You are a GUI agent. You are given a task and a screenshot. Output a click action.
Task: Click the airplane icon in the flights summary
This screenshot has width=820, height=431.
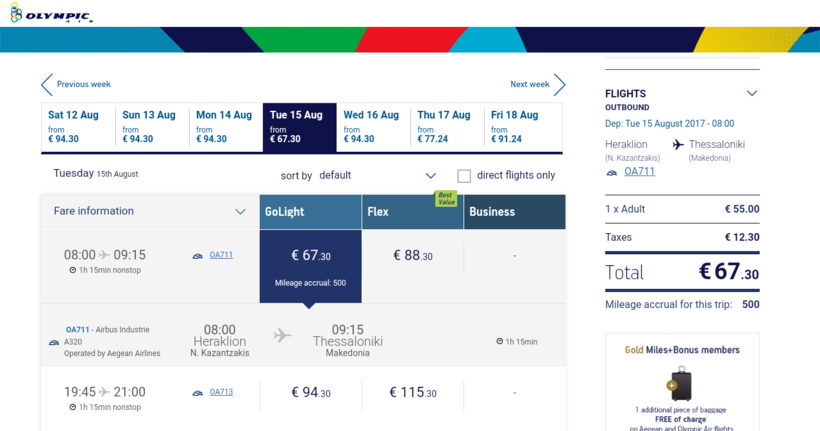(679, 145)
